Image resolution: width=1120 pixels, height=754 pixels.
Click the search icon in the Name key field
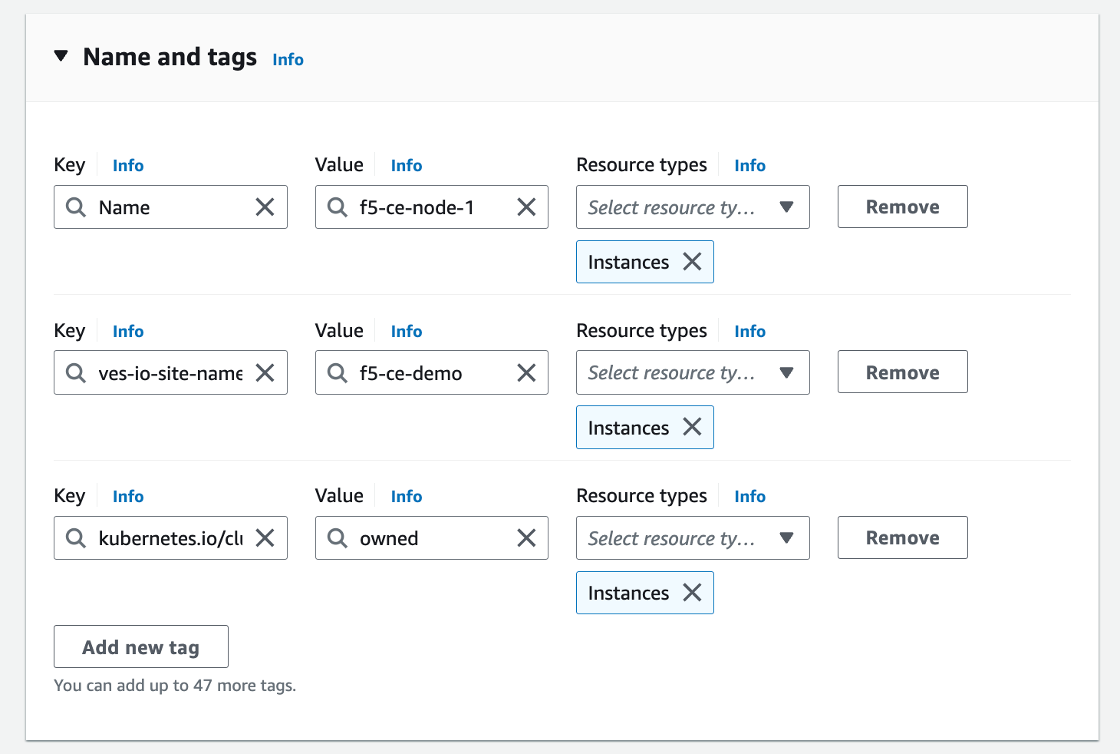[75, 207]
